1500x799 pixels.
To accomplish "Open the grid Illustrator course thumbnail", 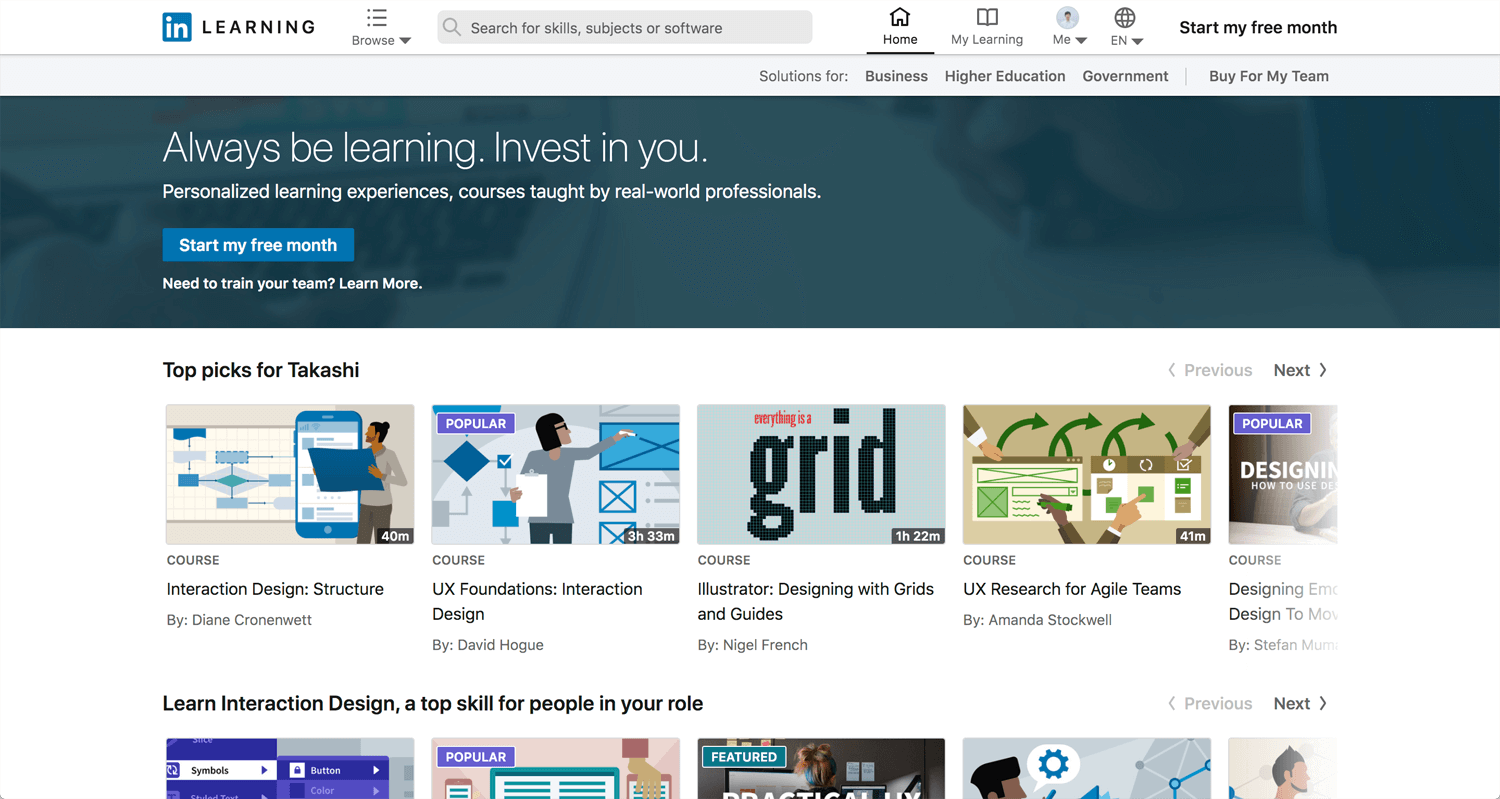I will [821, 474].
